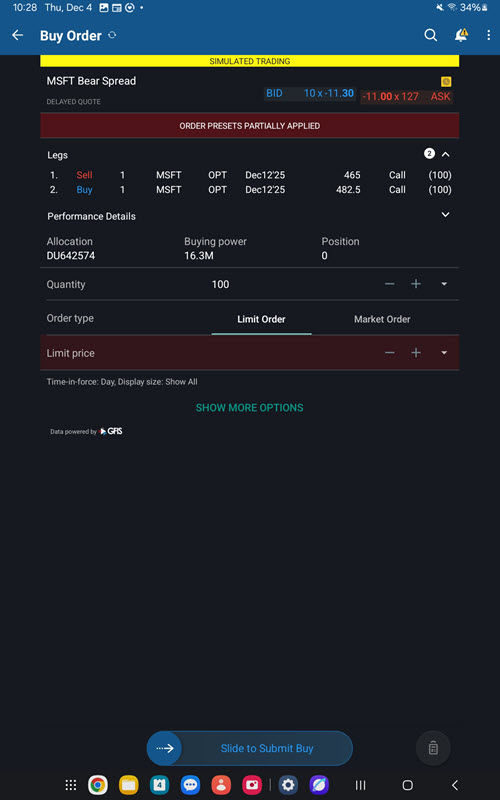
Task: Tap the back arrow in header
Action: [18, 35]
